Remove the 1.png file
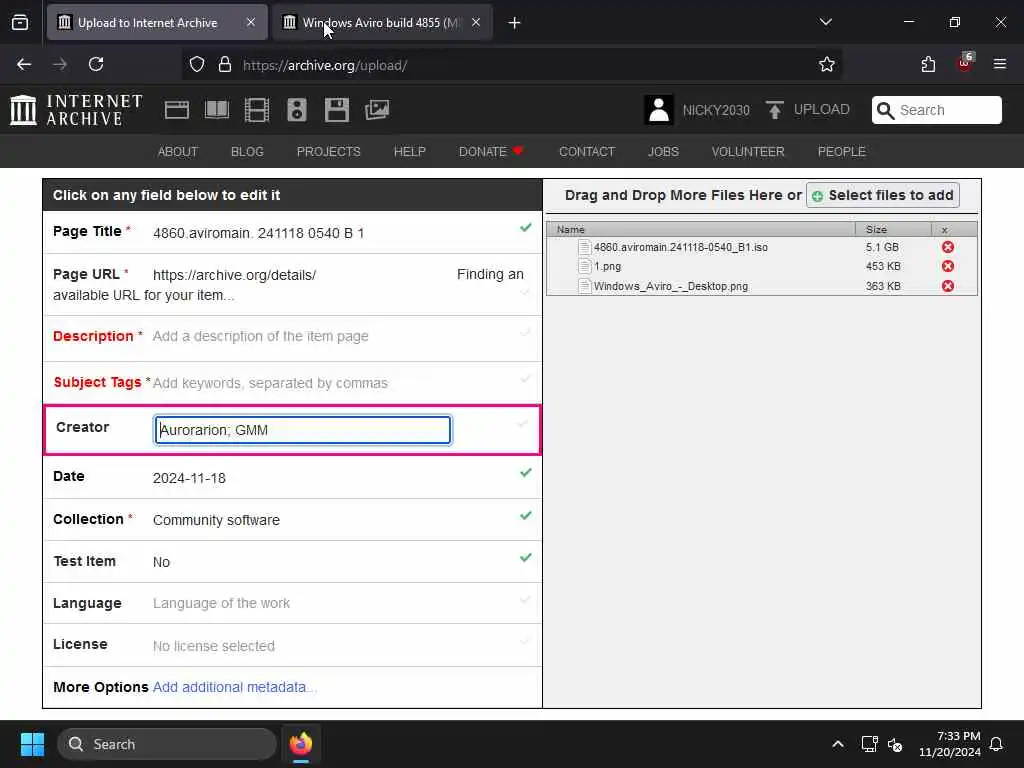Viewport: 1024px width, 768px height. point(948,266)
